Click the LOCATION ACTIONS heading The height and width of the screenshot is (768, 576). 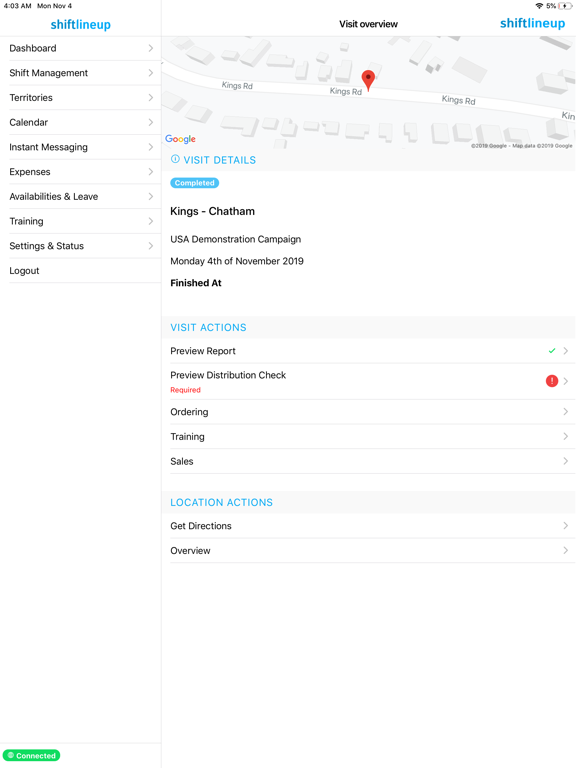point(221,502)
